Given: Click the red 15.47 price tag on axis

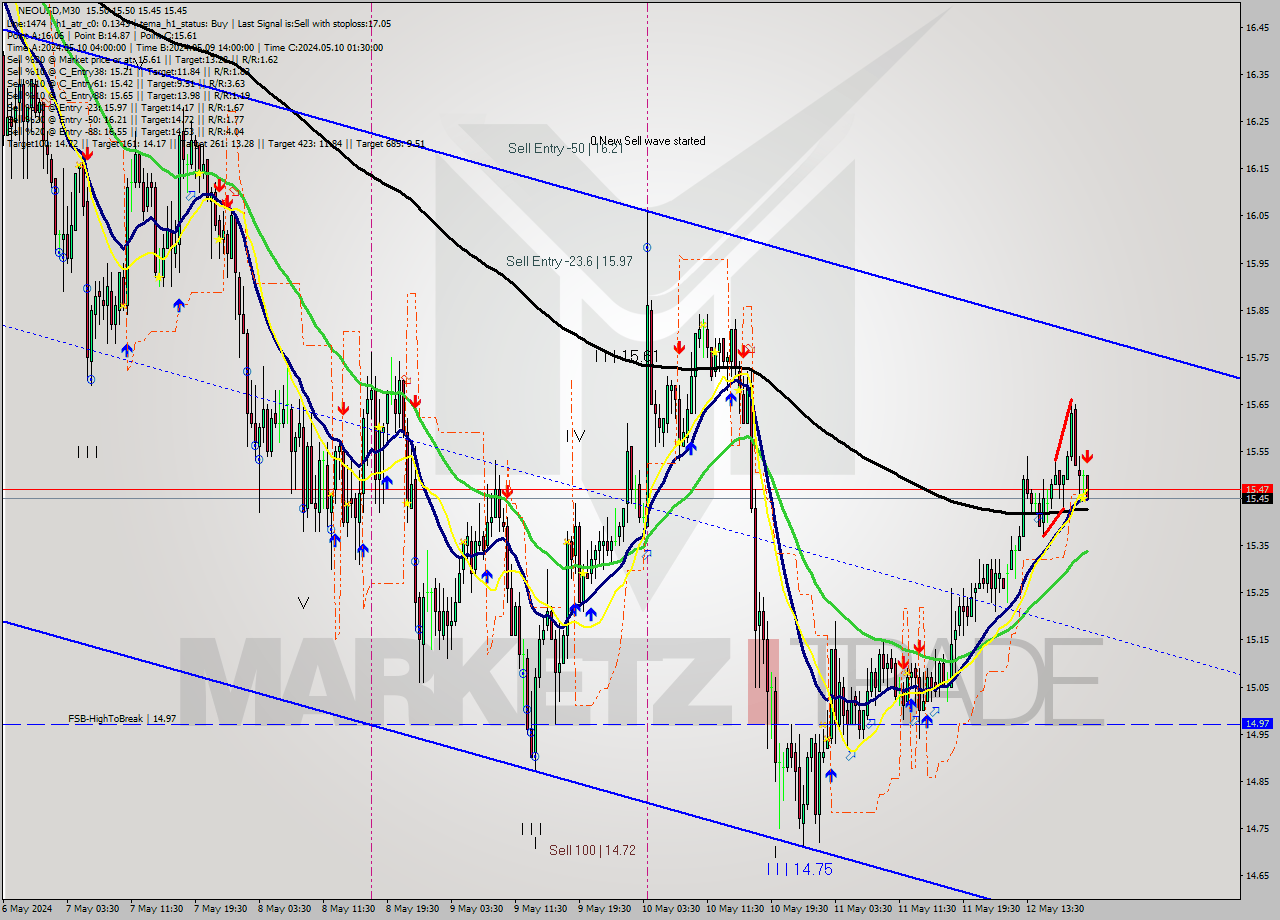Looking at the screenshot, I should point(1257,489).
